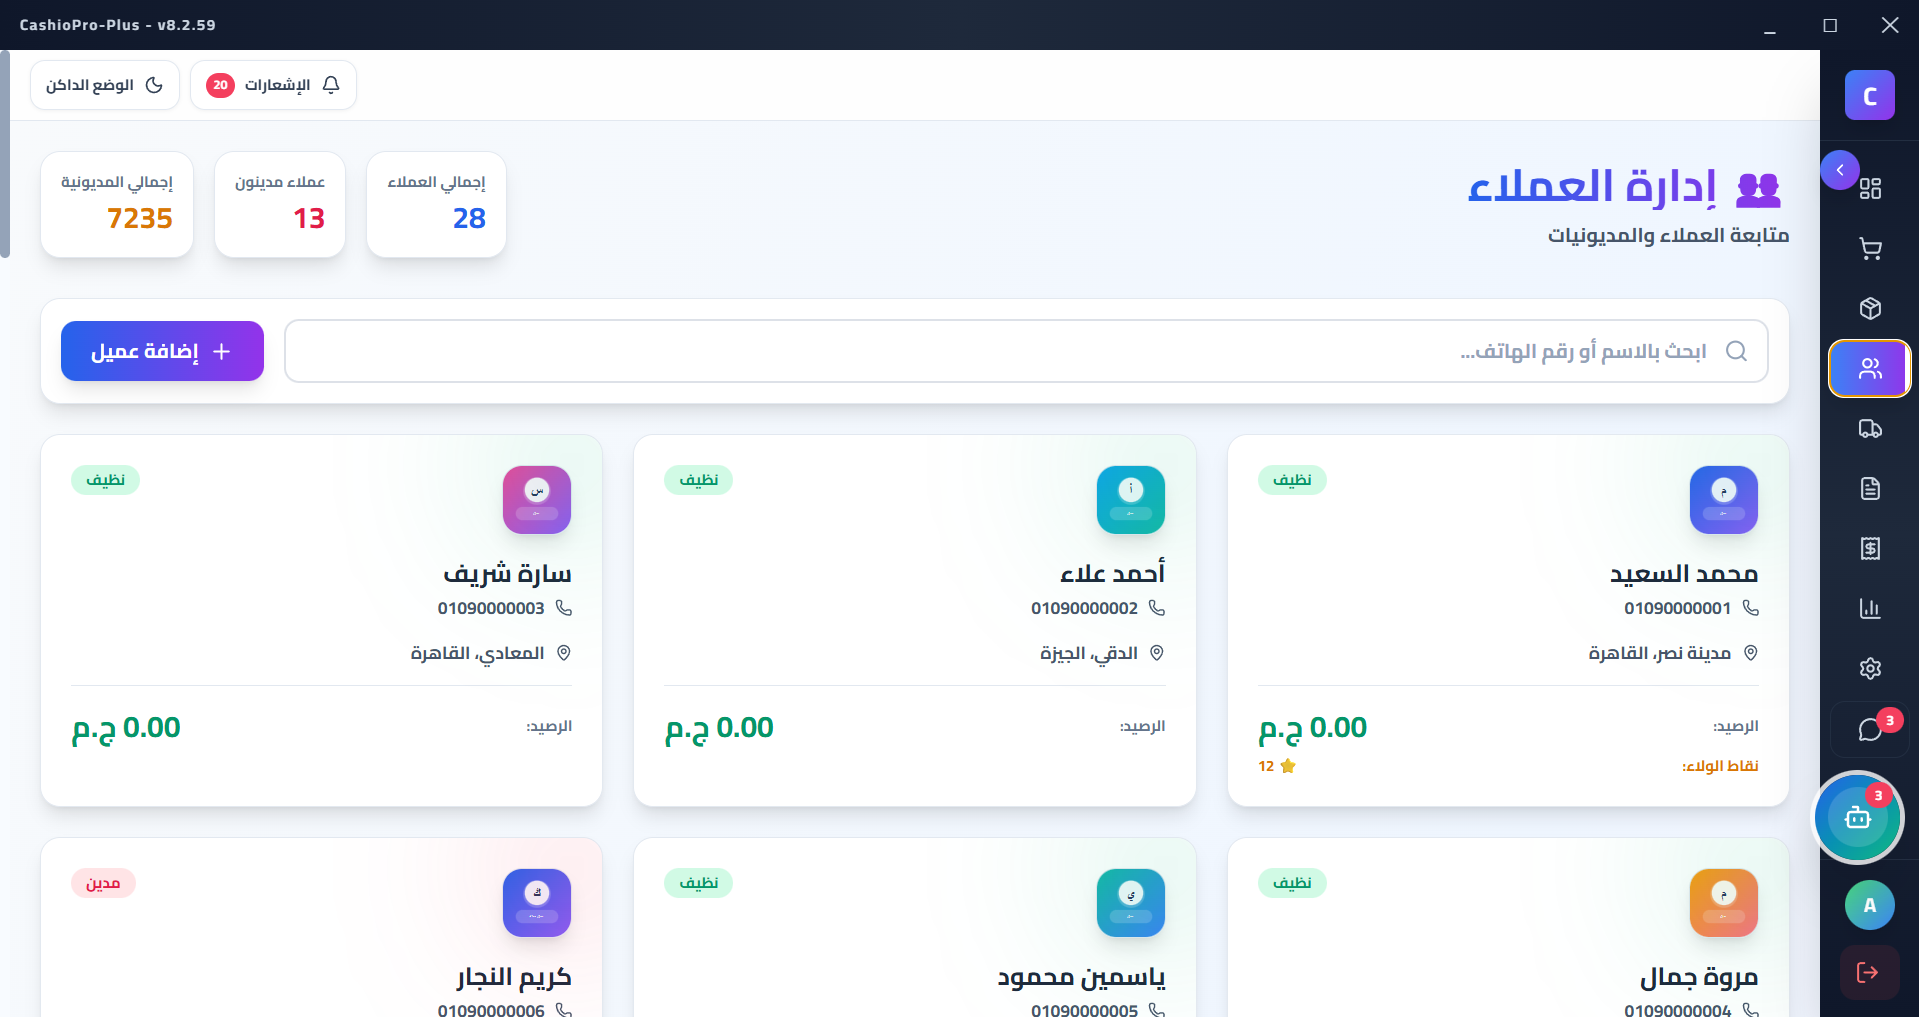Open the إجمالي المديونية 7235 stat card

point(117,204)
